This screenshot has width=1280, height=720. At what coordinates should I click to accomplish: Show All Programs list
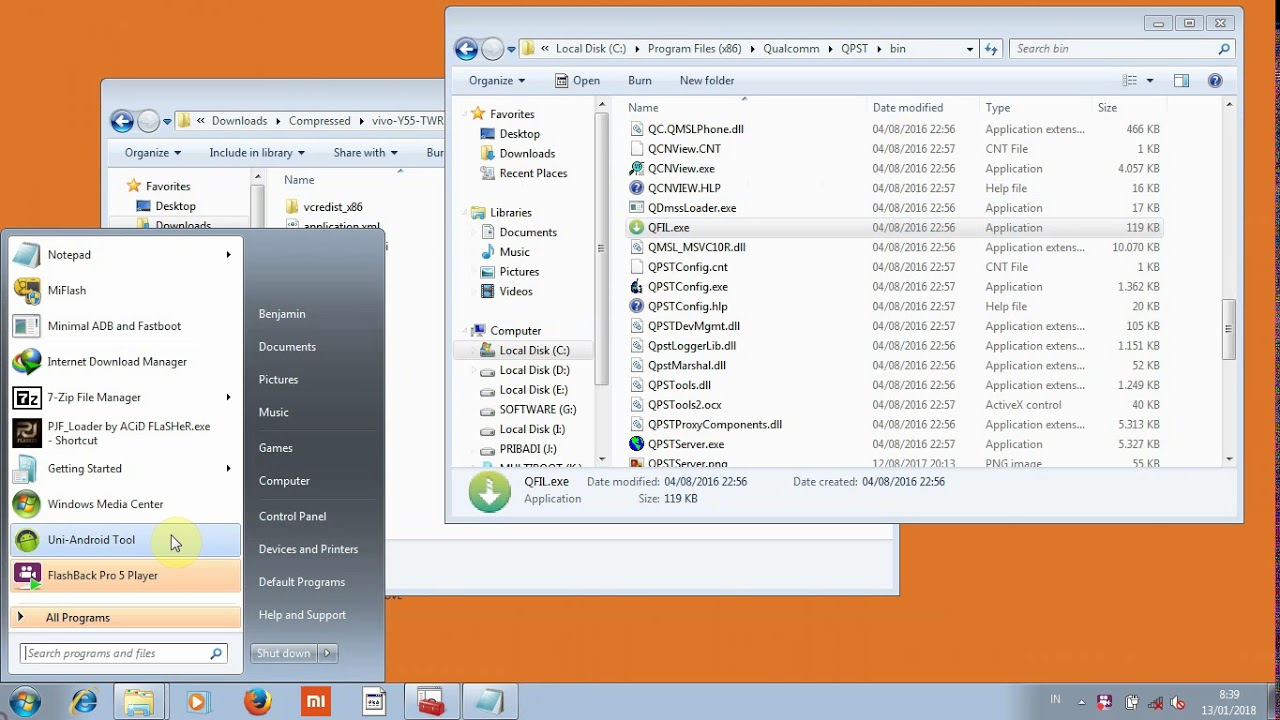pyautogui.click(x=125, y=618)
